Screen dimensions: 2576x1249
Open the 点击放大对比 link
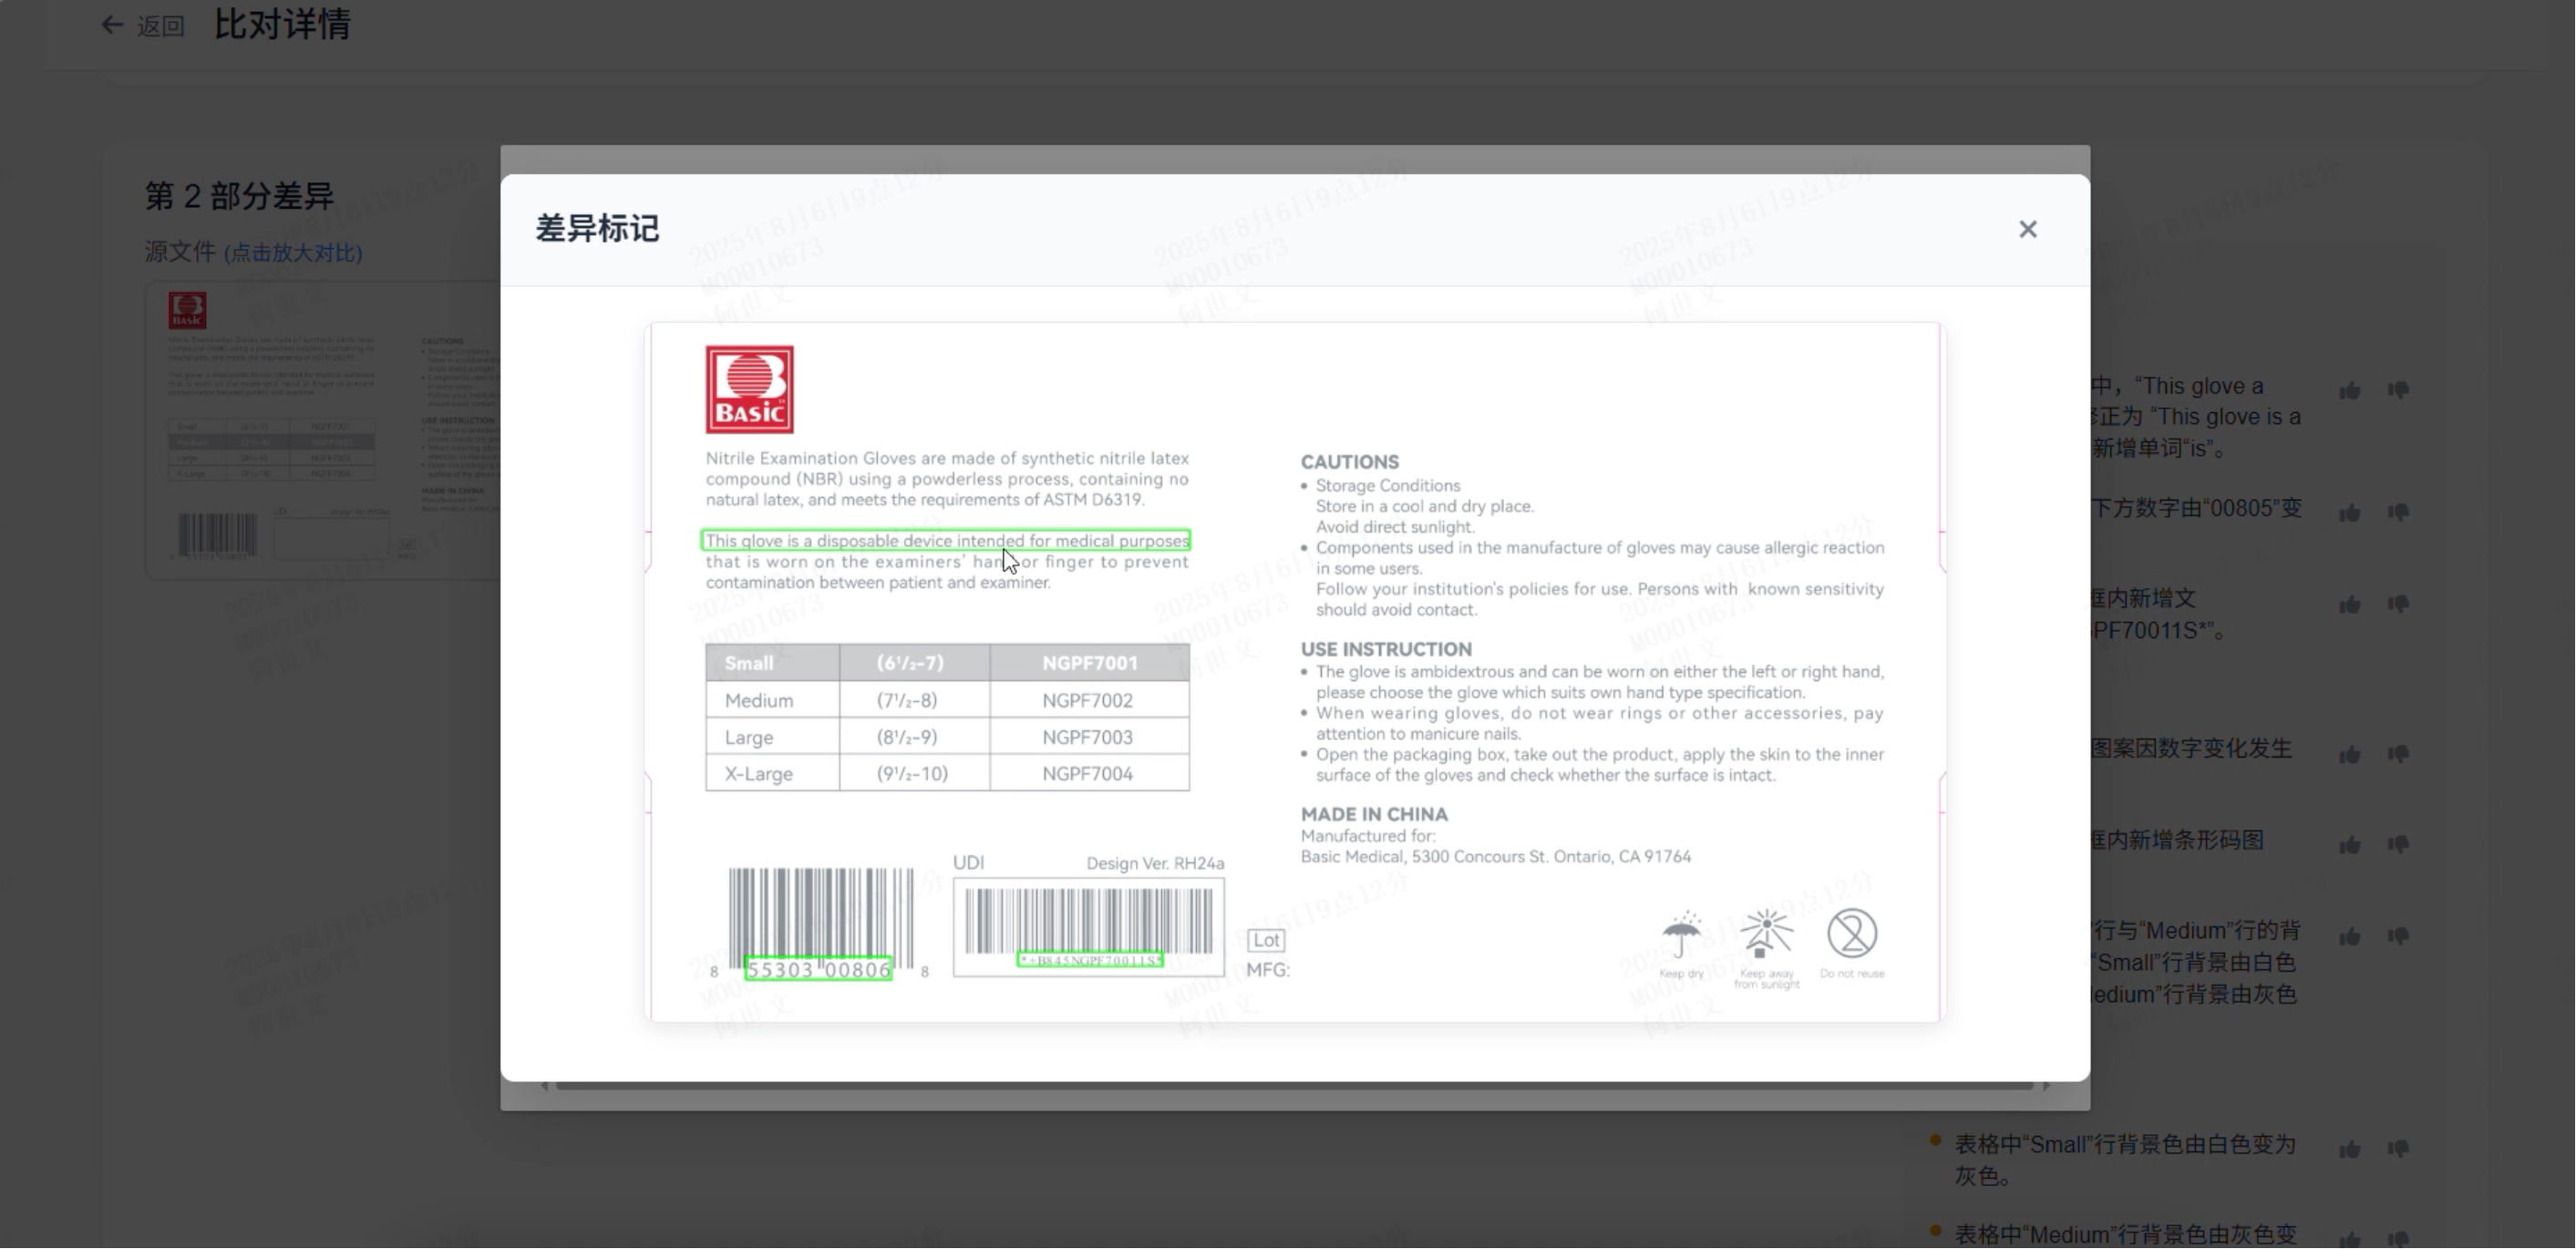point(293,253)
